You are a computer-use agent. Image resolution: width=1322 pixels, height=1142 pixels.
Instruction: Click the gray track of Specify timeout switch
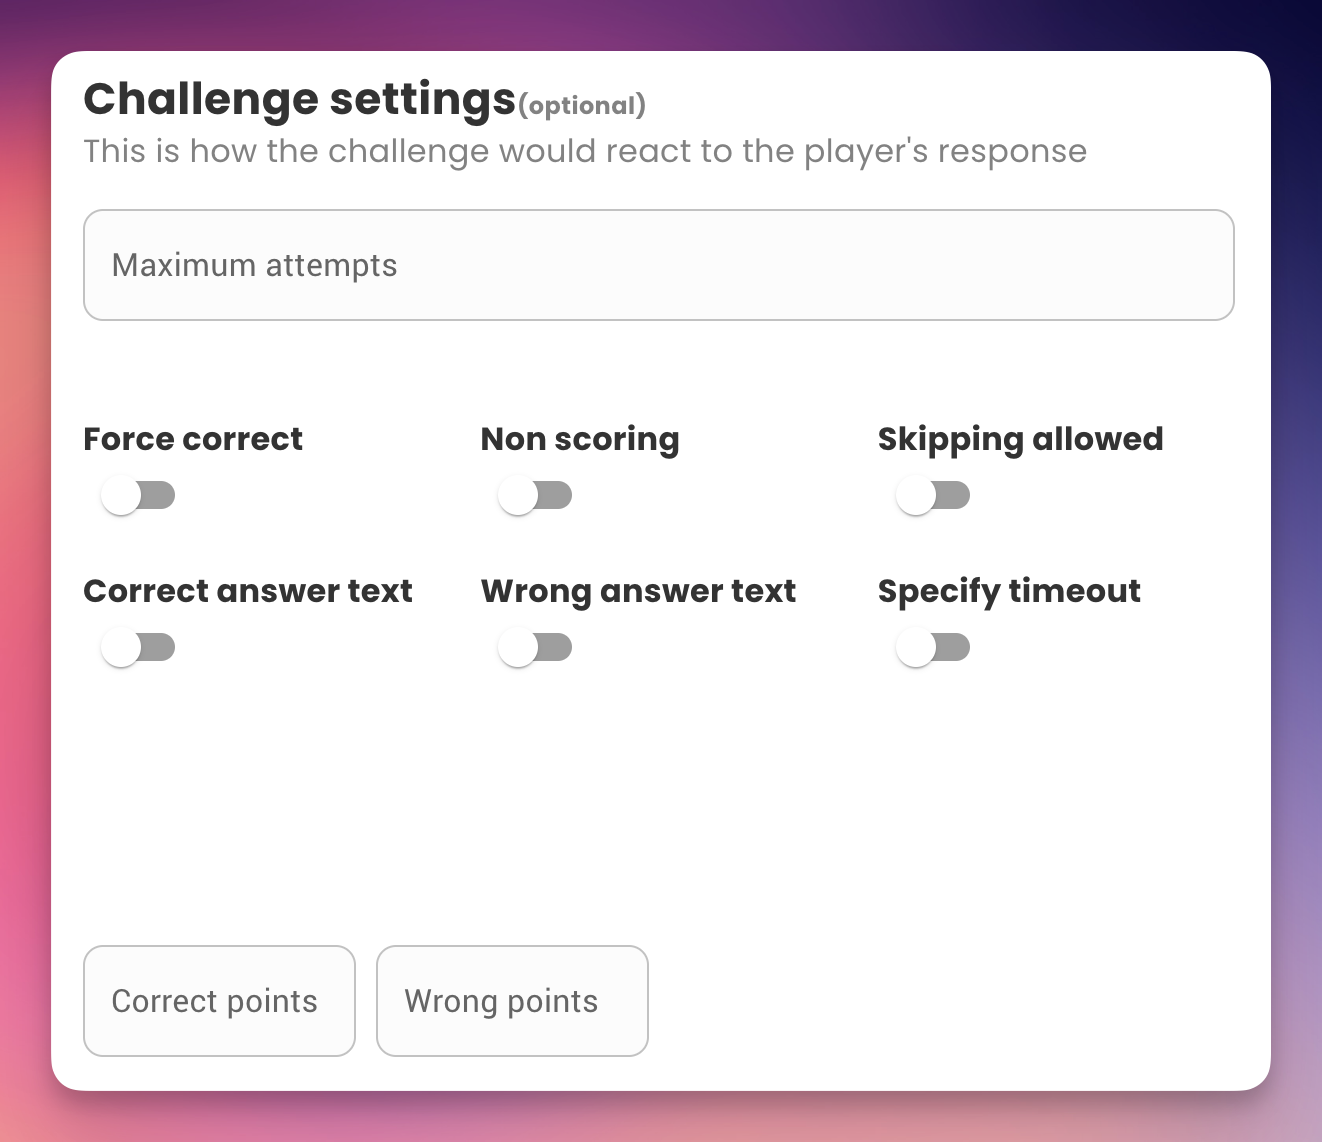click(955, 648)
